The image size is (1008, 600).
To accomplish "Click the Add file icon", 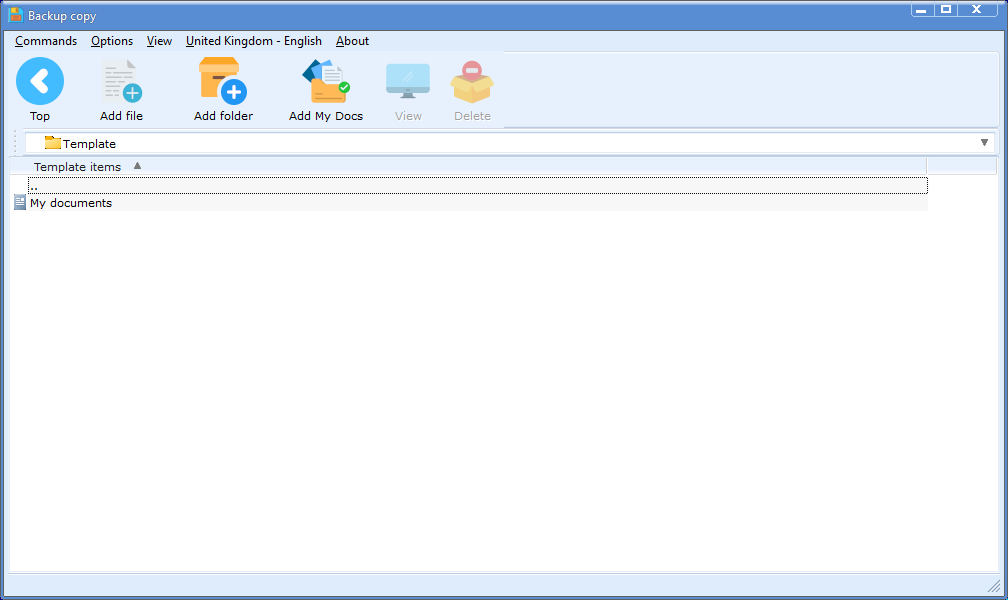I will (122, 82).
